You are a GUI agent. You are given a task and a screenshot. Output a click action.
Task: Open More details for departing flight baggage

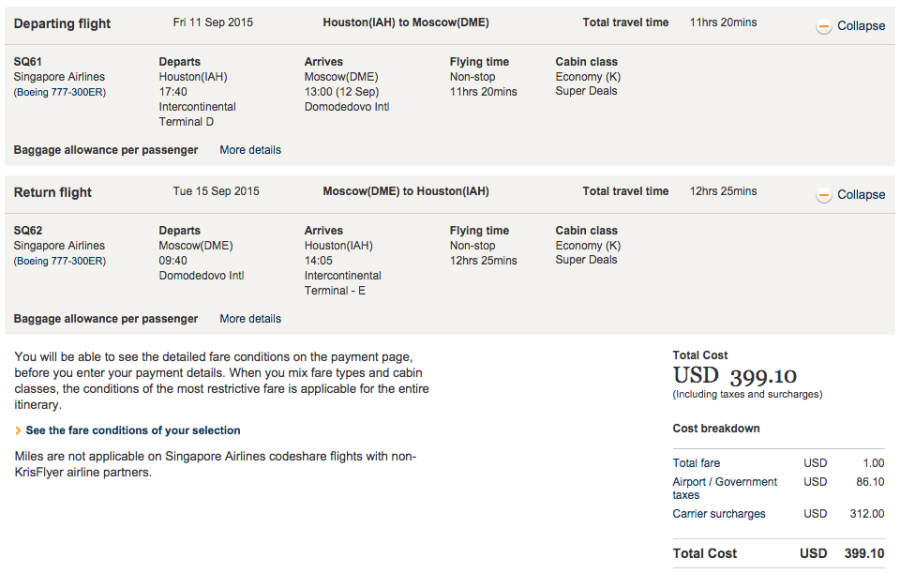pyautogui.click(x=250, y=150)
